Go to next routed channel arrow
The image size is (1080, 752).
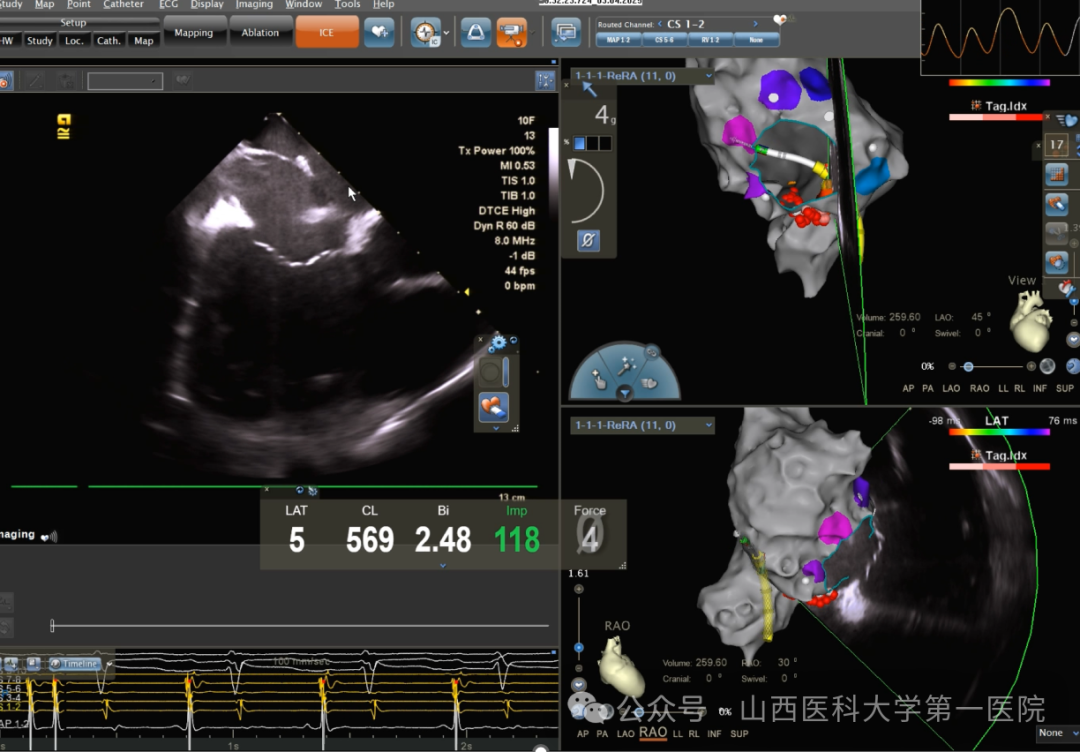(755, 24)
